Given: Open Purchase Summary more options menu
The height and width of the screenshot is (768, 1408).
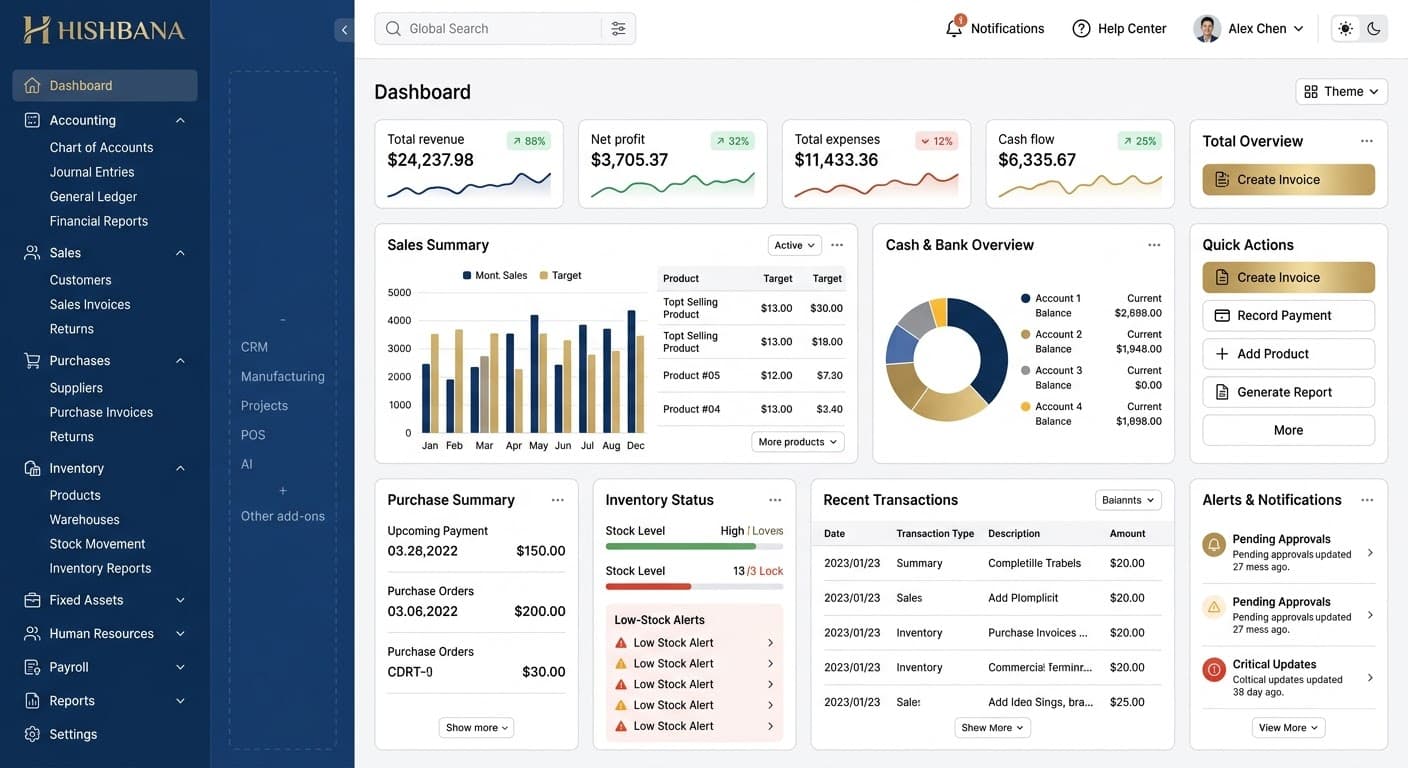Looking at the screenshot, I should pyautogui.click(x=557, y=500).
